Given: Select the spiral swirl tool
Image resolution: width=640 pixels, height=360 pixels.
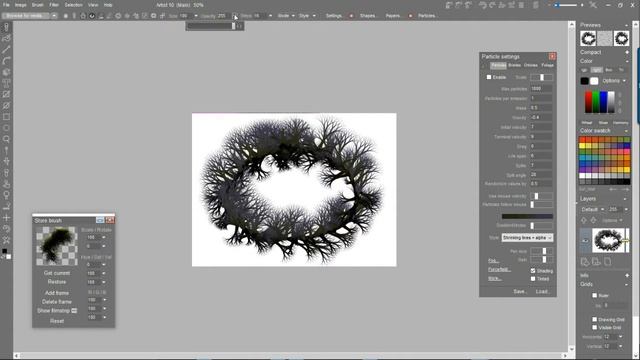Looking at the screenshot, I should click(6, 229).
